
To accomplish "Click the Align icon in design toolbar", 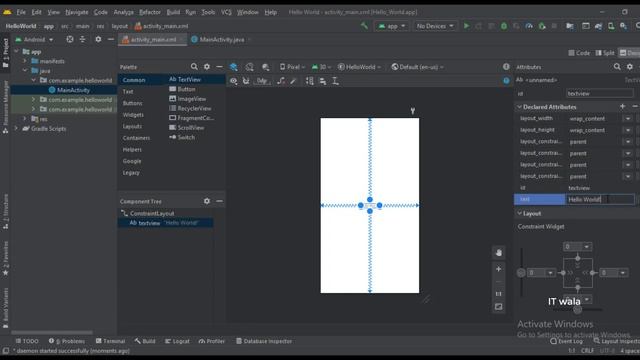I will 323,81.
